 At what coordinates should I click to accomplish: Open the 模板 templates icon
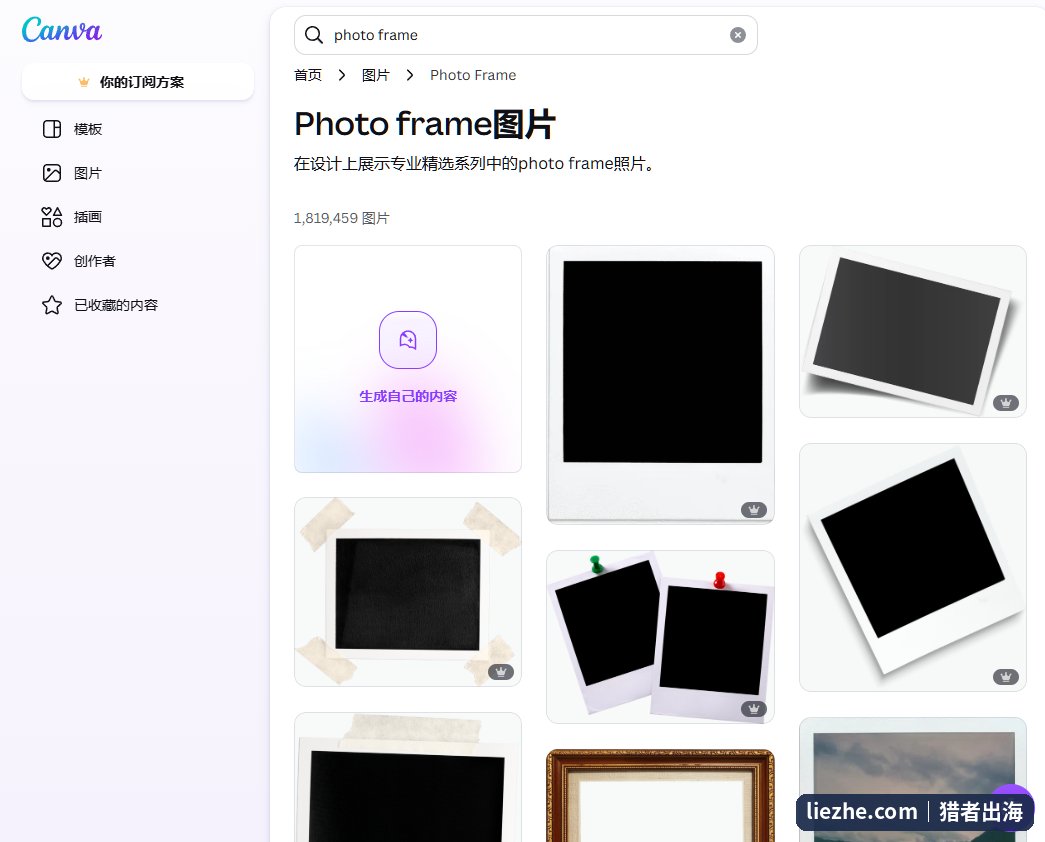coord(52,129)
